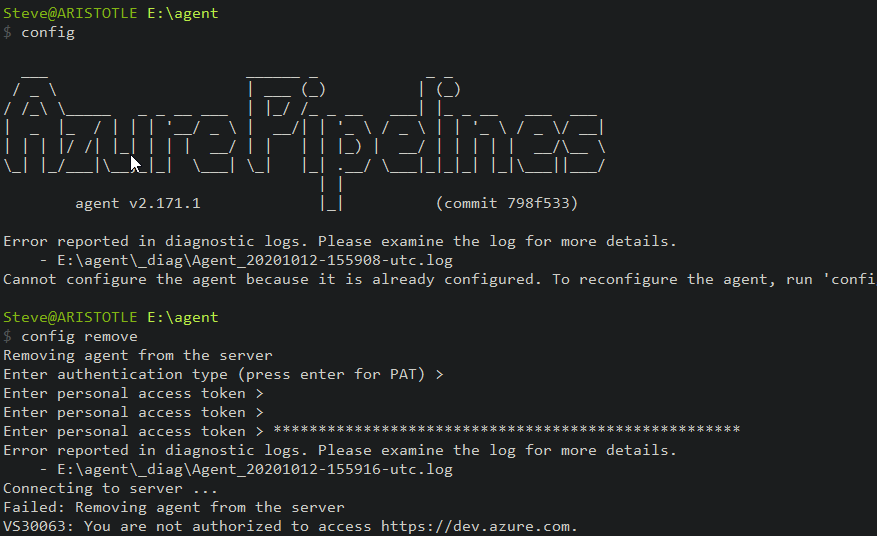Click the commit 798f533 label
877x536 pixels.
click(x=507, y=204)
